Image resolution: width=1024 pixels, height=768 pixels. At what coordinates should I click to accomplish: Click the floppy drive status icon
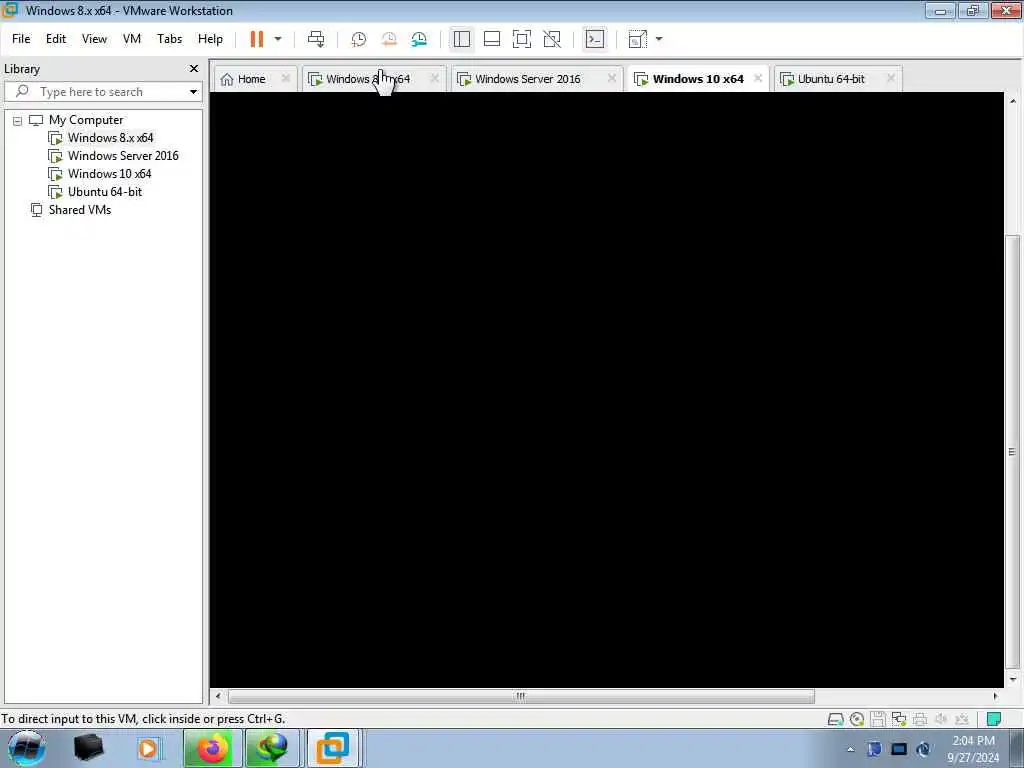point(878,720)
